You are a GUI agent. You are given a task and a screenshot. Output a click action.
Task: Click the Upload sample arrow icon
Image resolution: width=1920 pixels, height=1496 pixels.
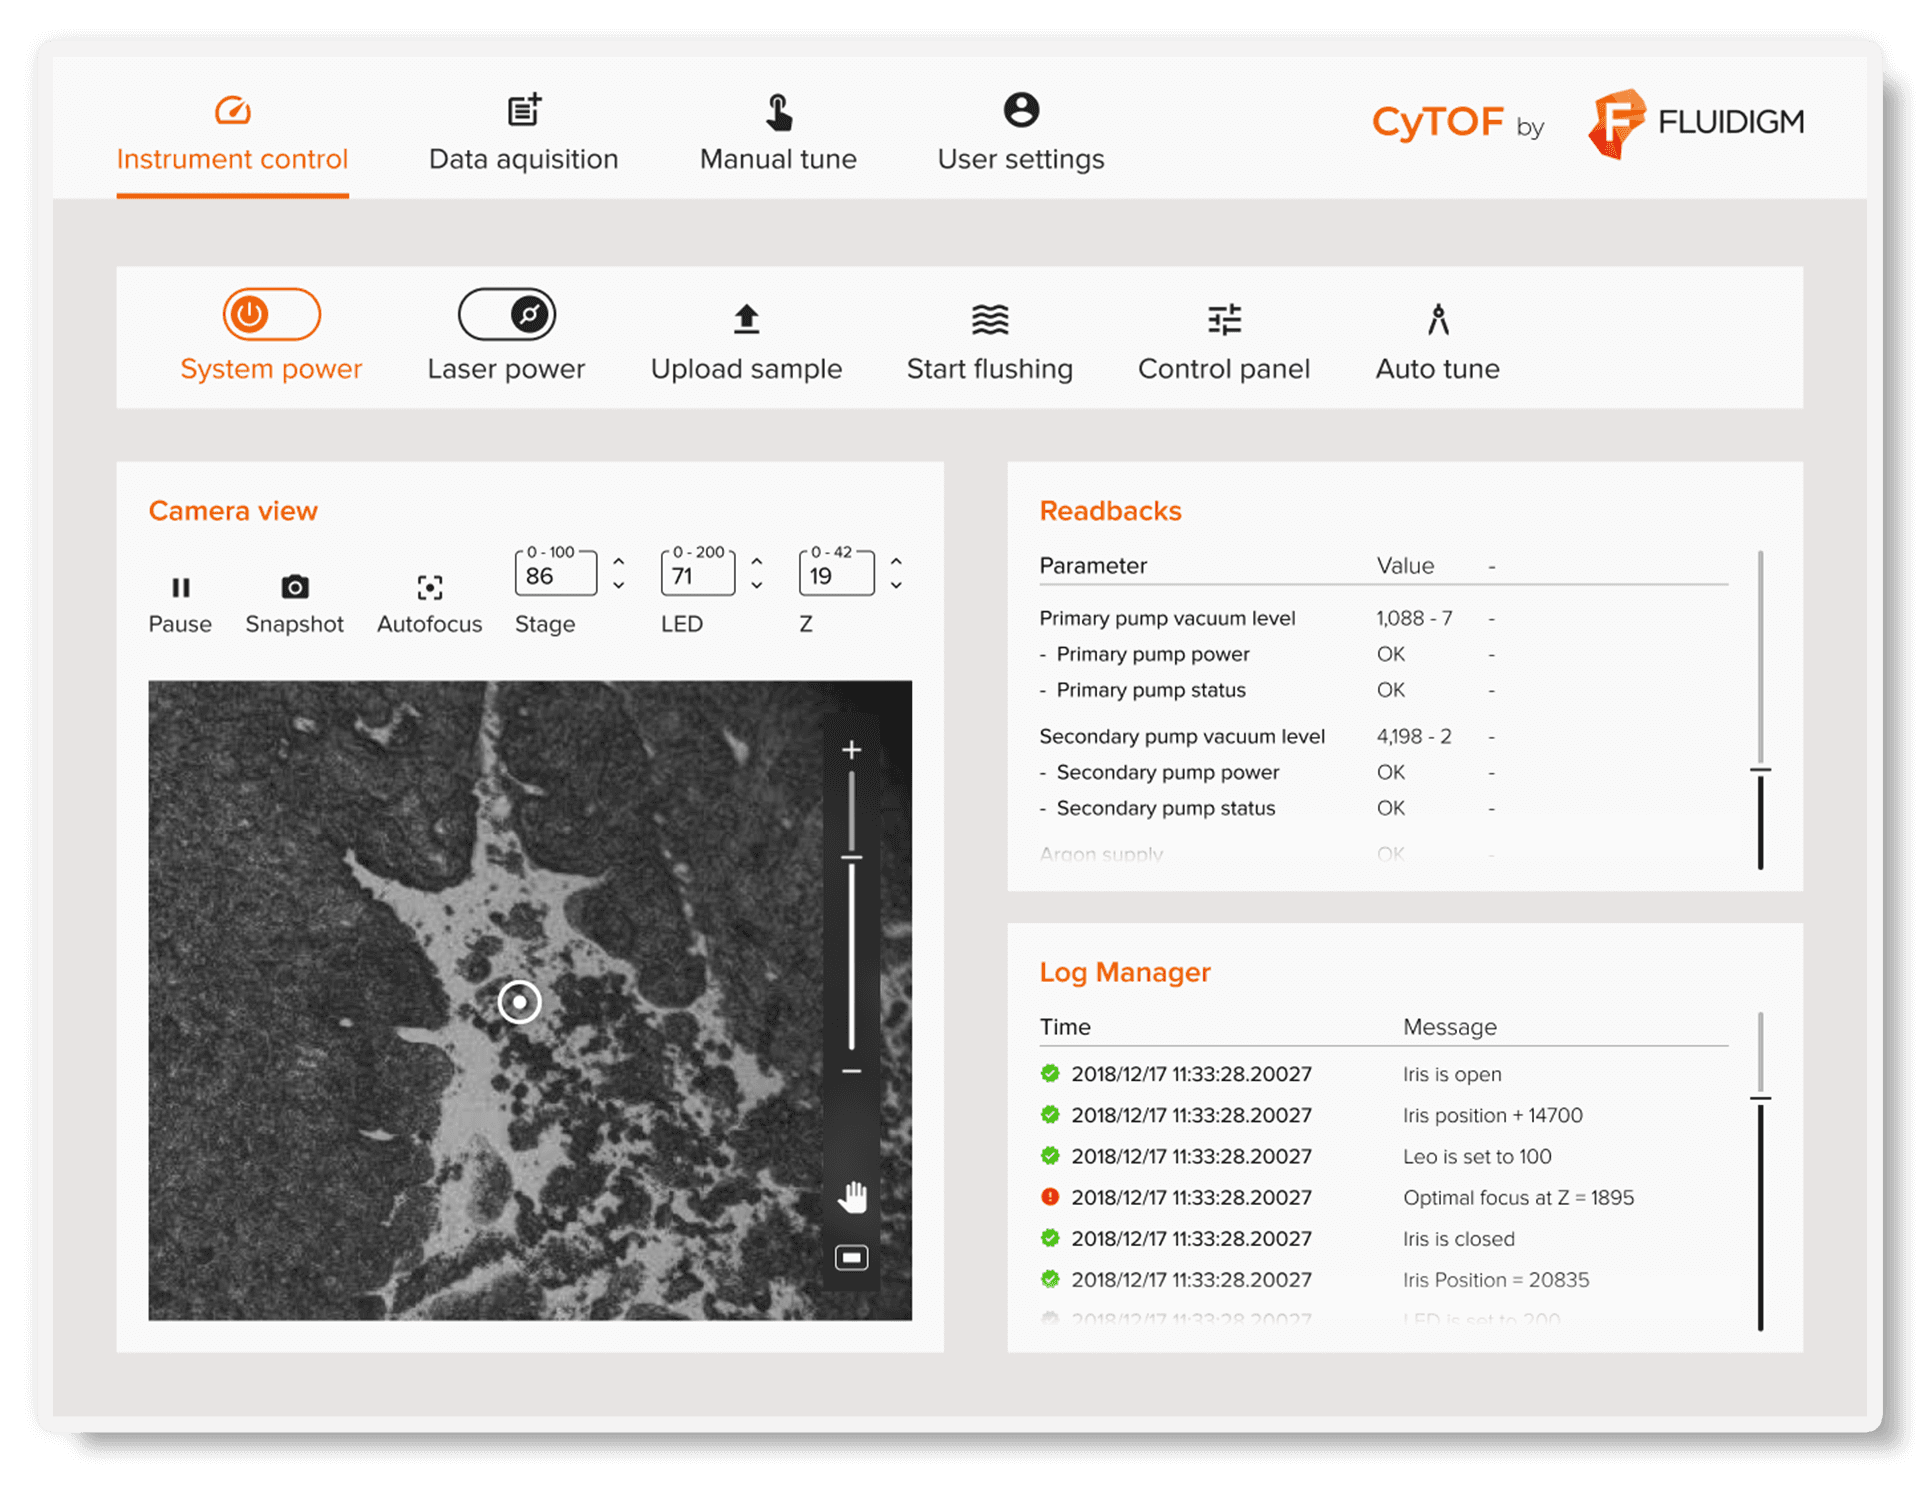(746, 319)
